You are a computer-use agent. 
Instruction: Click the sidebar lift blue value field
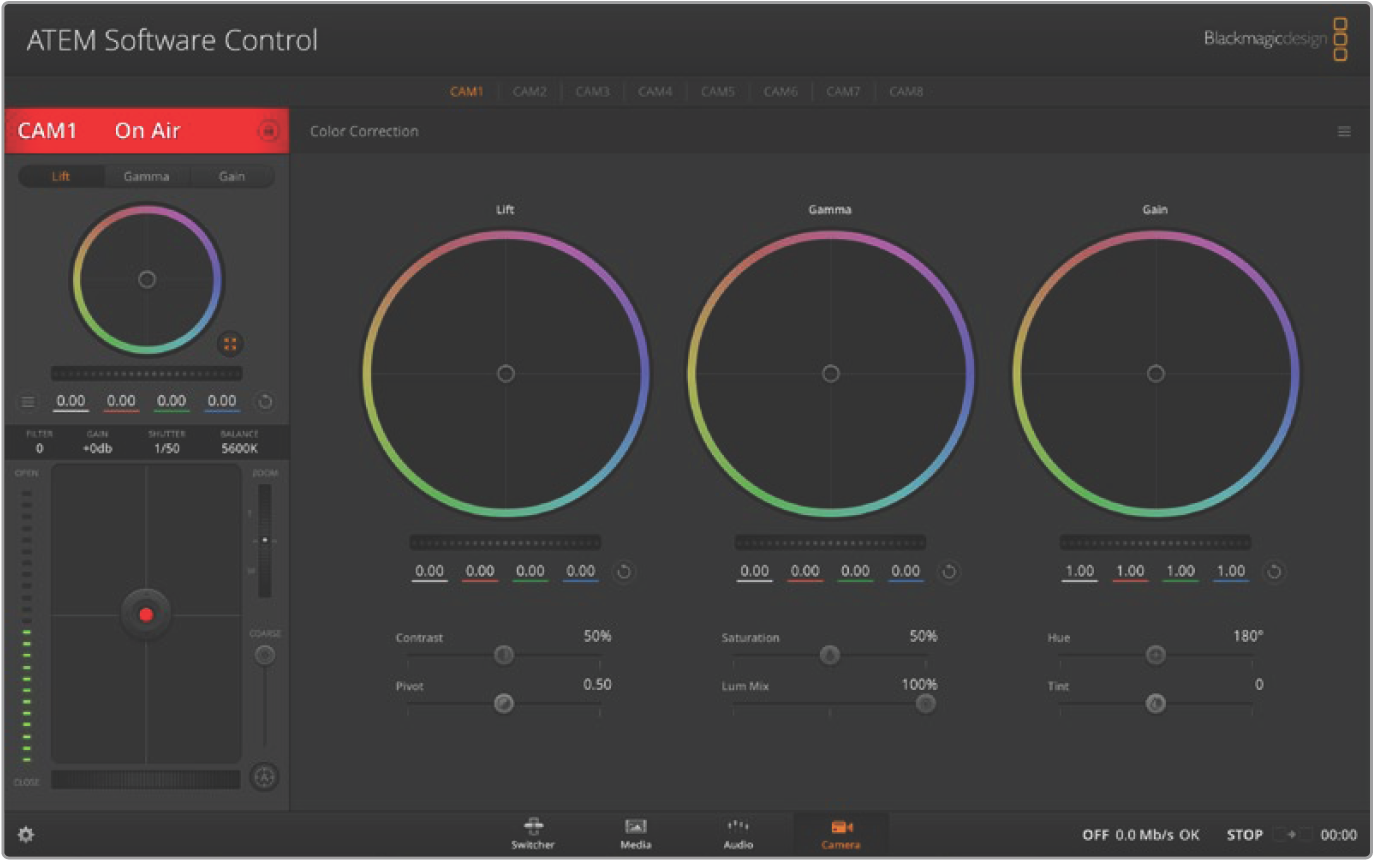tap(222, 402)
